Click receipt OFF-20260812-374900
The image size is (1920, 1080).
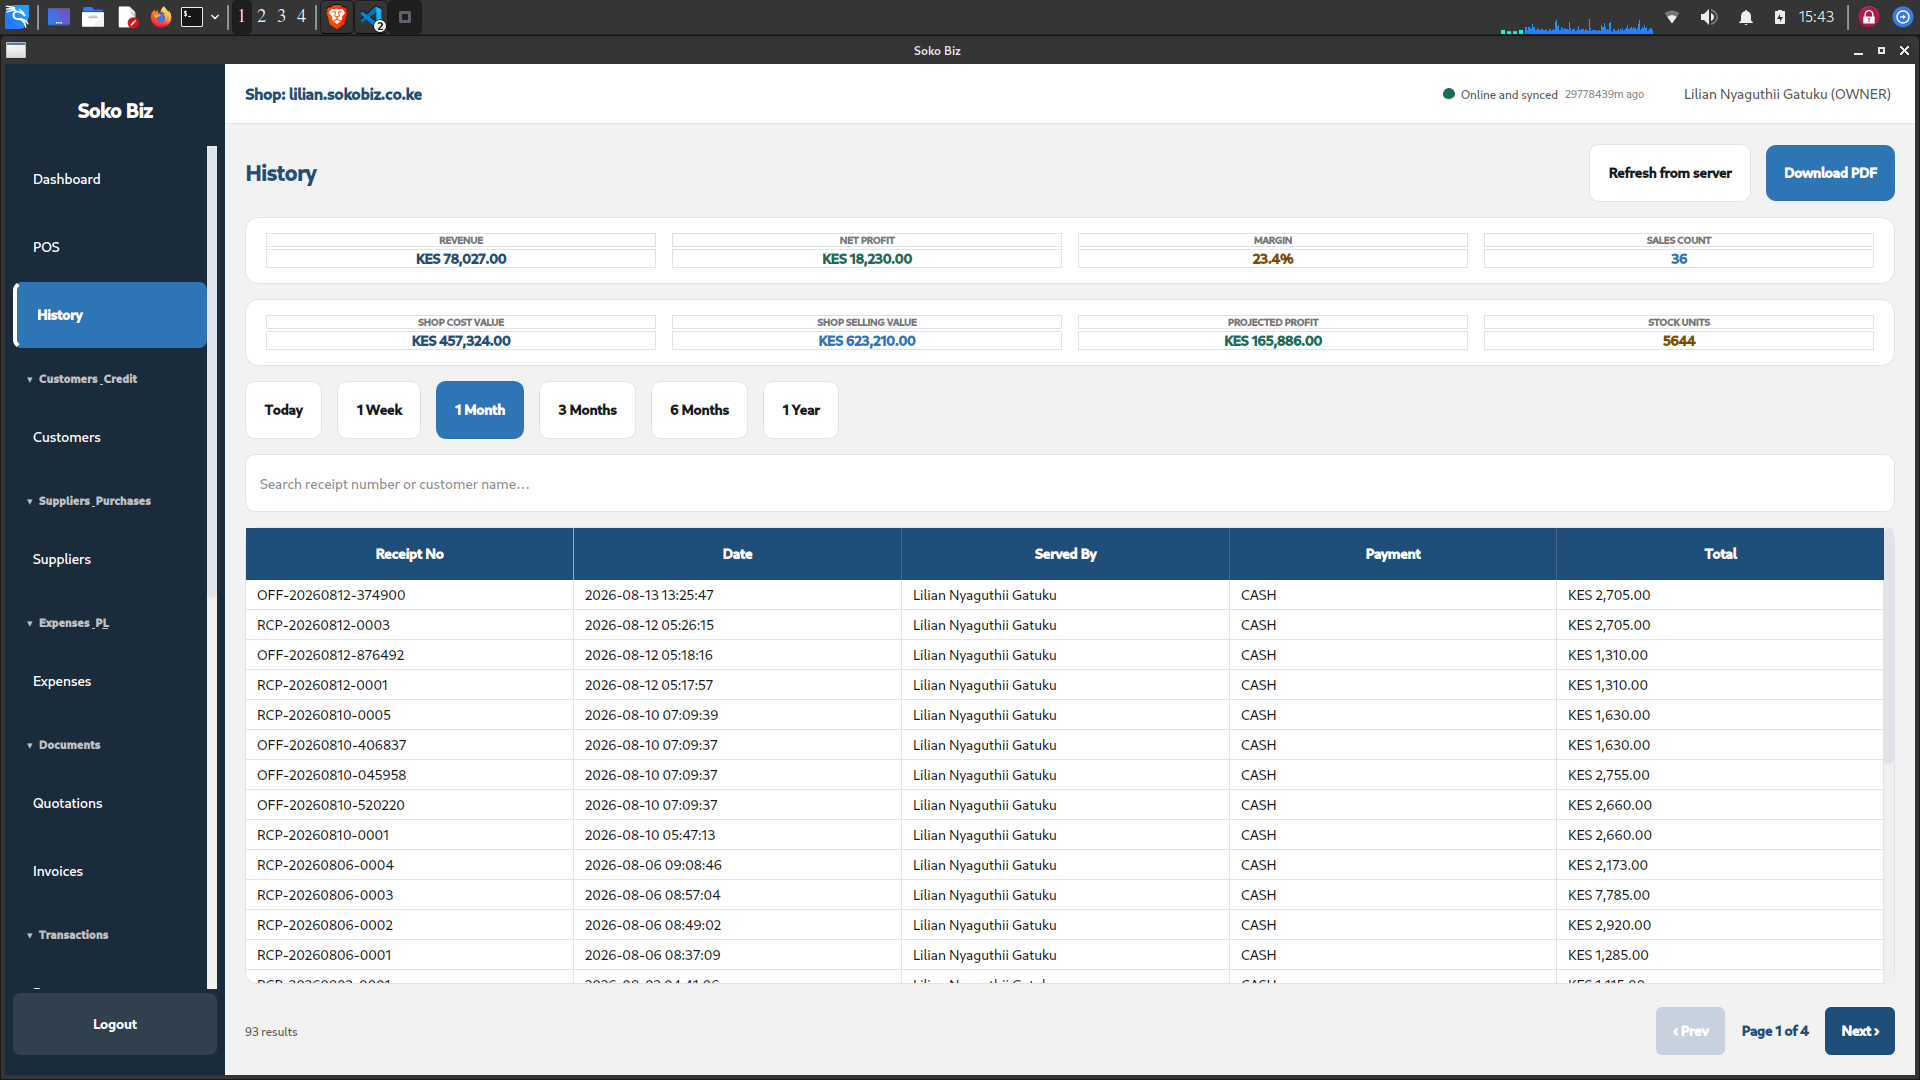click(331, 595)
